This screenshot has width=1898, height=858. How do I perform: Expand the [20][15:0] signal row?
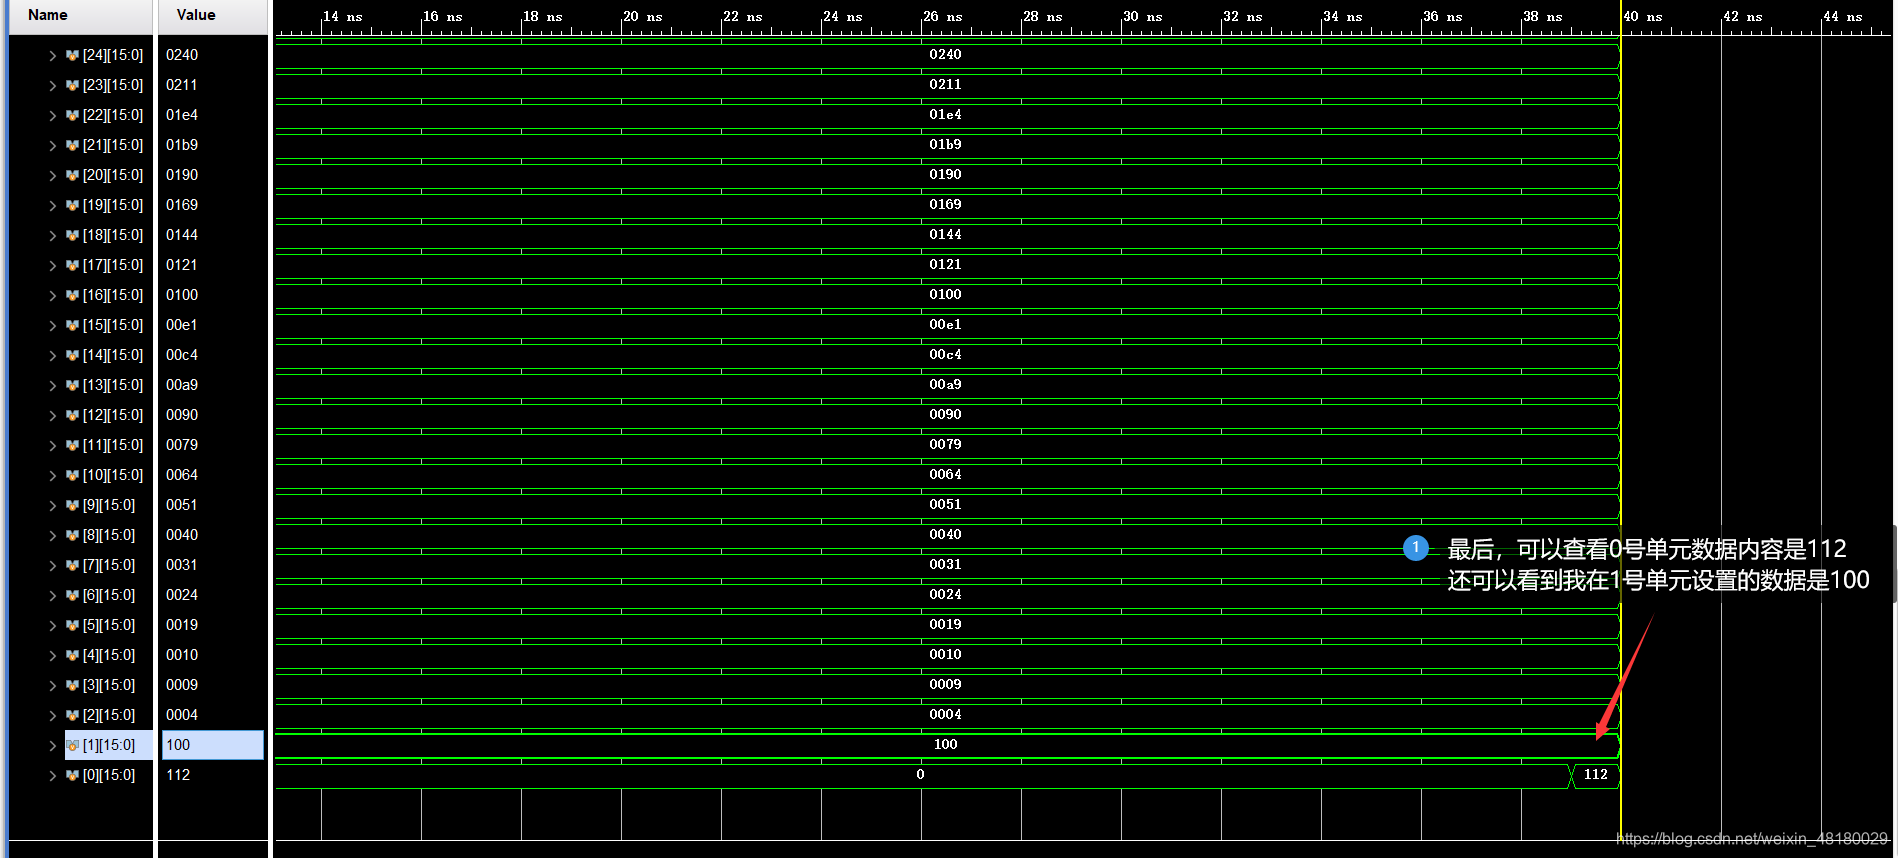click(53, 176)
